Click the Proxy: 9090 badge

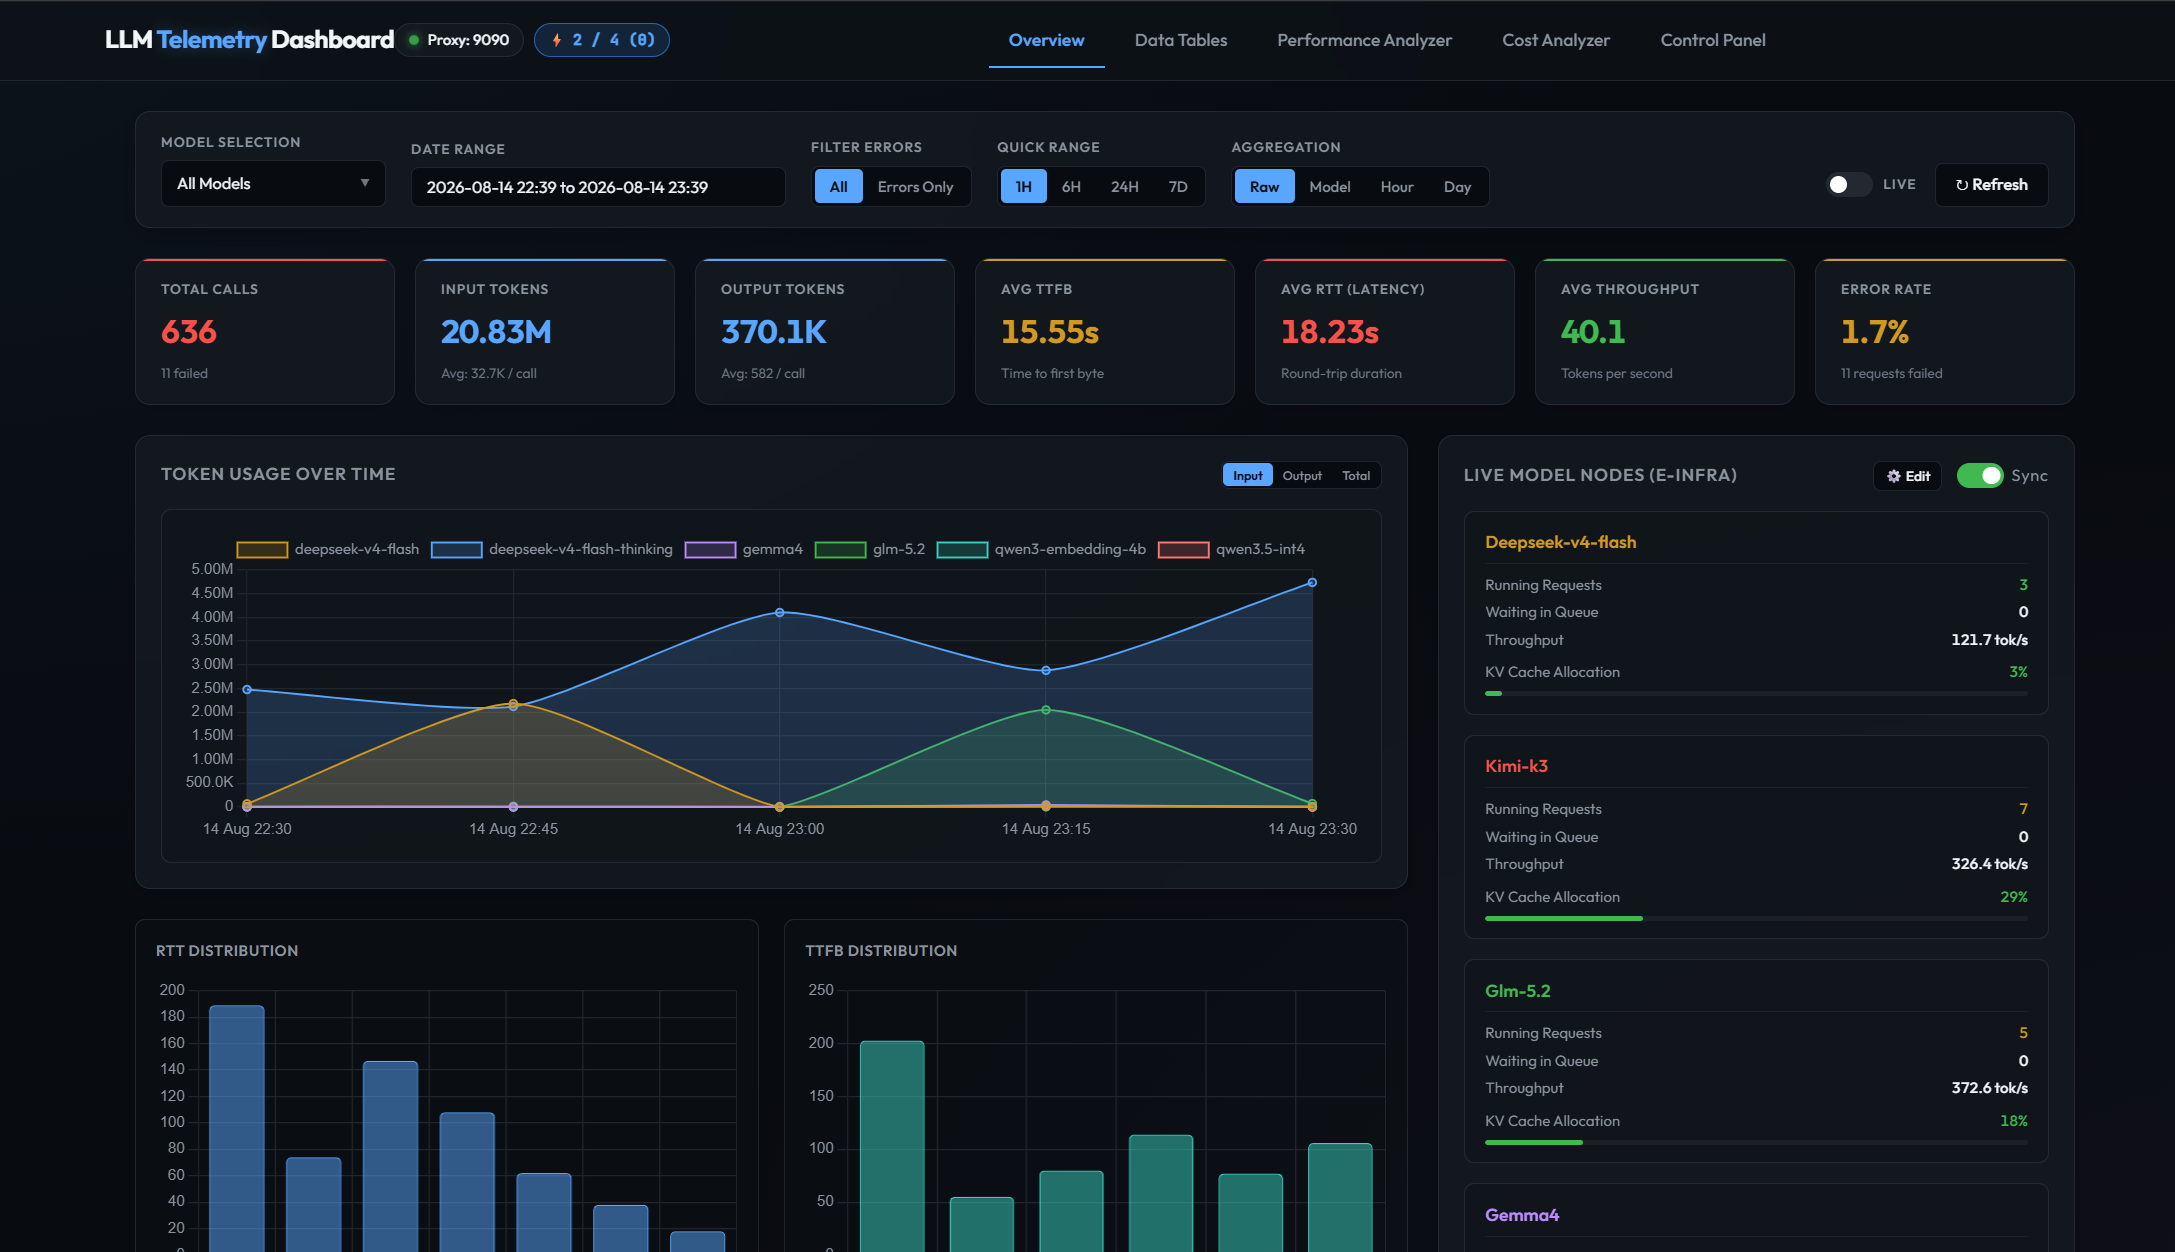pos(460,40)
